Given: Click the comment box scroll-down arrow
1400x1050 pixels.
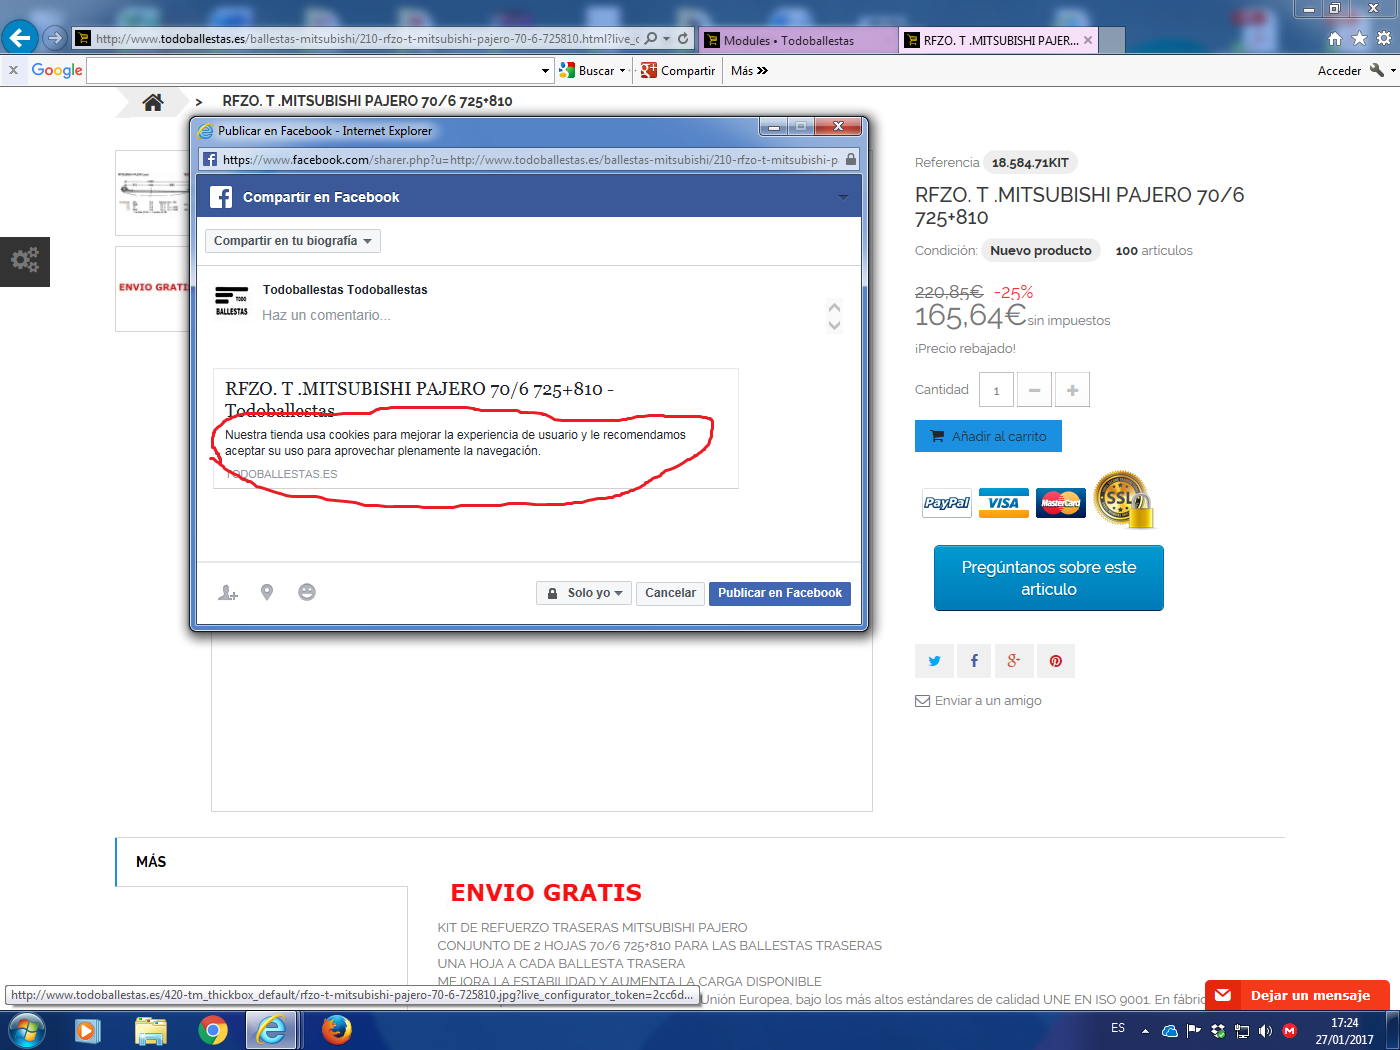Looking at the screenshot, I should click(835, 325).
